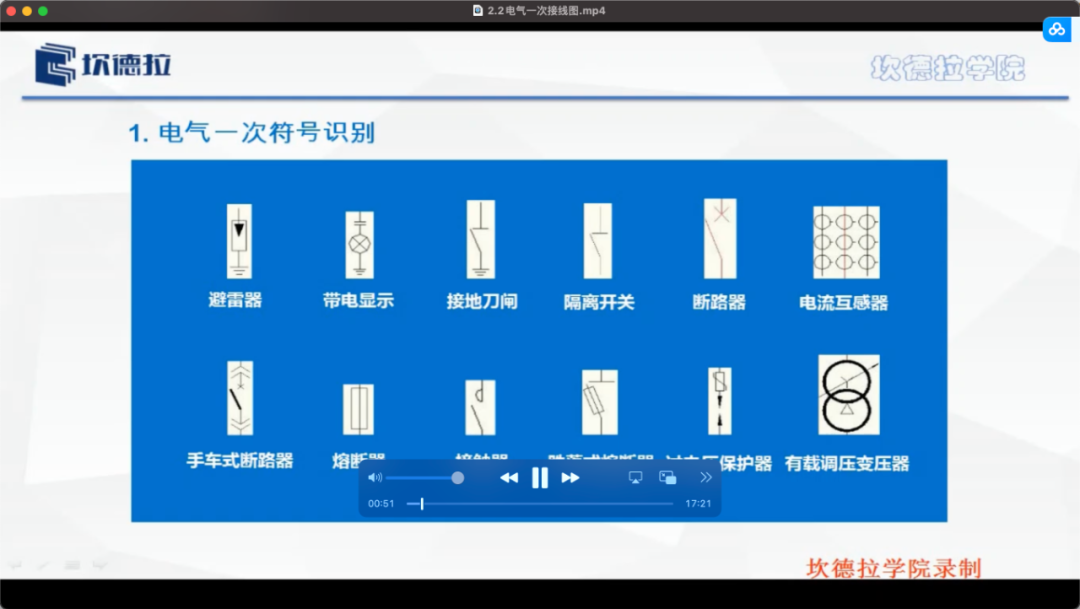Click the overvoltage protector symbol image
Screen dimensions: 1080x609
click(720, 401)
